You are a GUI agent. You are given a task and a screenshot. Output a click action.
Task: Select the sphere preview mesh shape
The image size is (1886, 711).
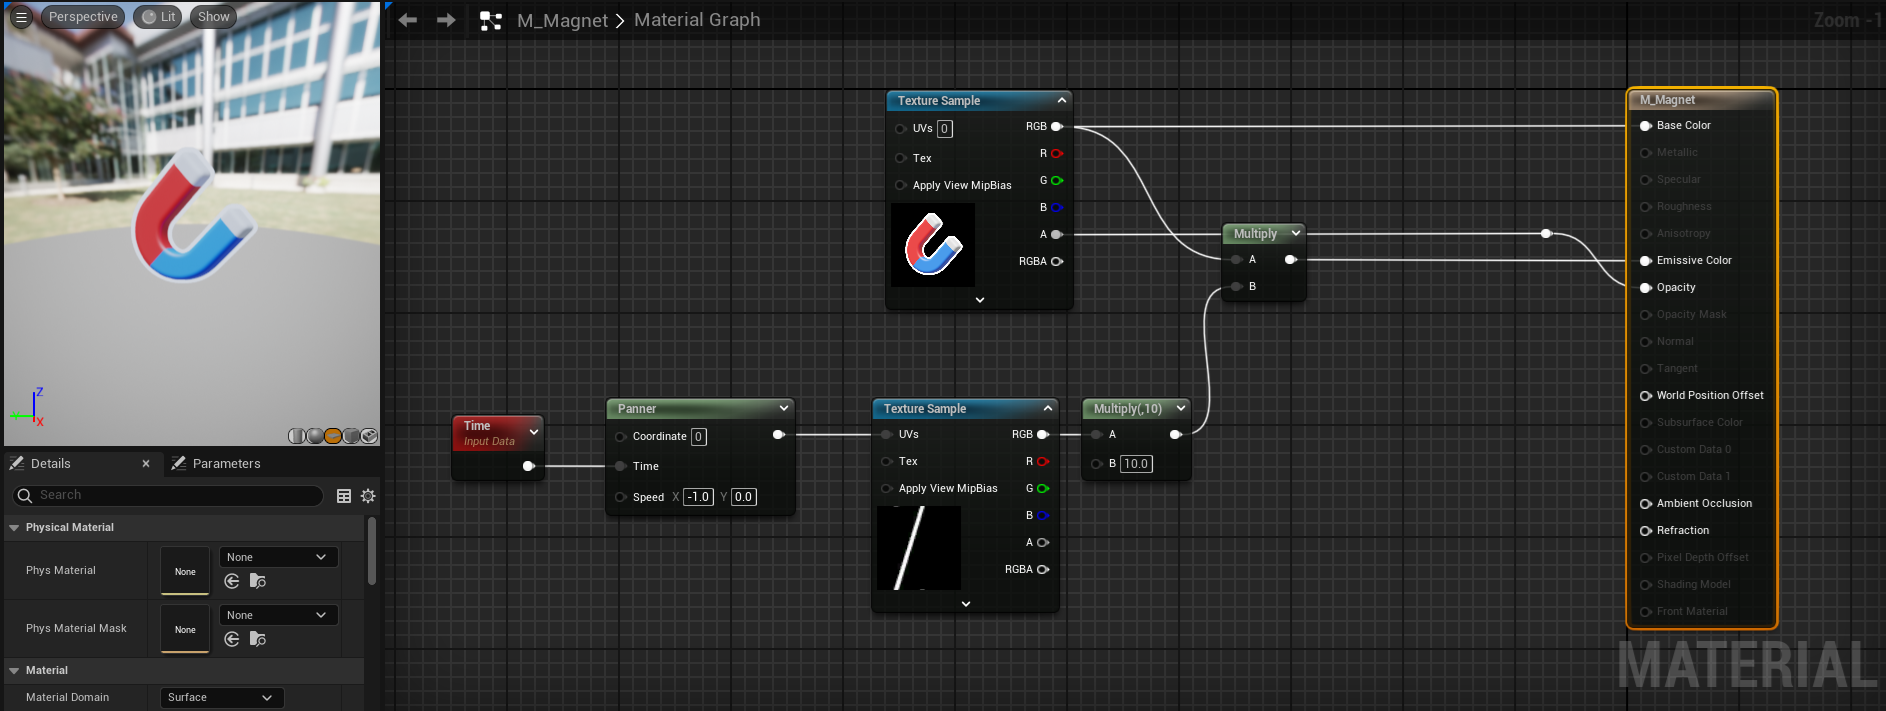(x=315, y=436)
